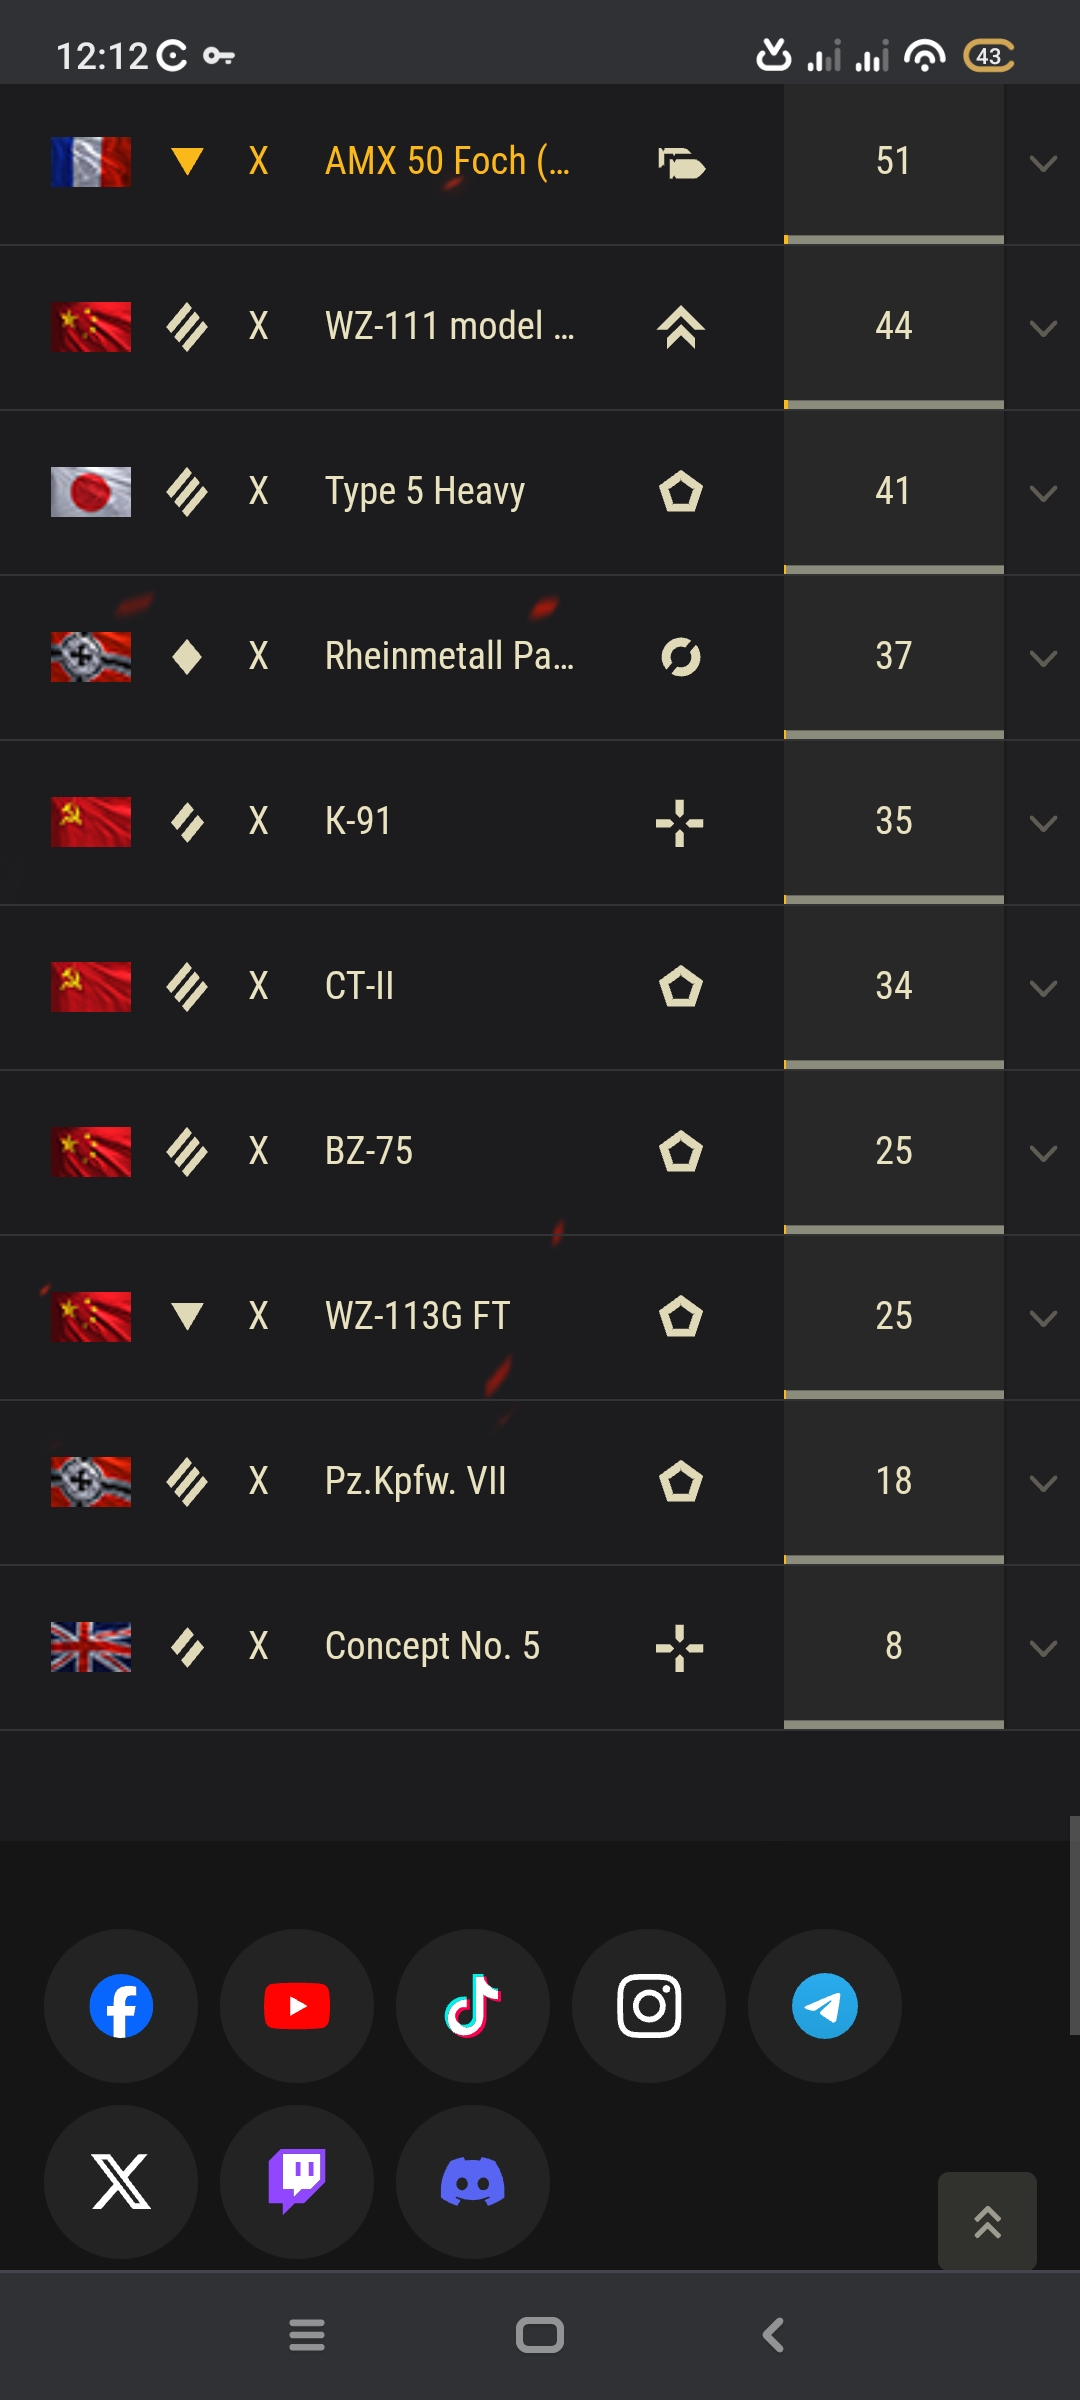The height and width of the screenshot is (2400, 1080).
Task: Expand the K-91 row chevron
Action: [1043, 823]
